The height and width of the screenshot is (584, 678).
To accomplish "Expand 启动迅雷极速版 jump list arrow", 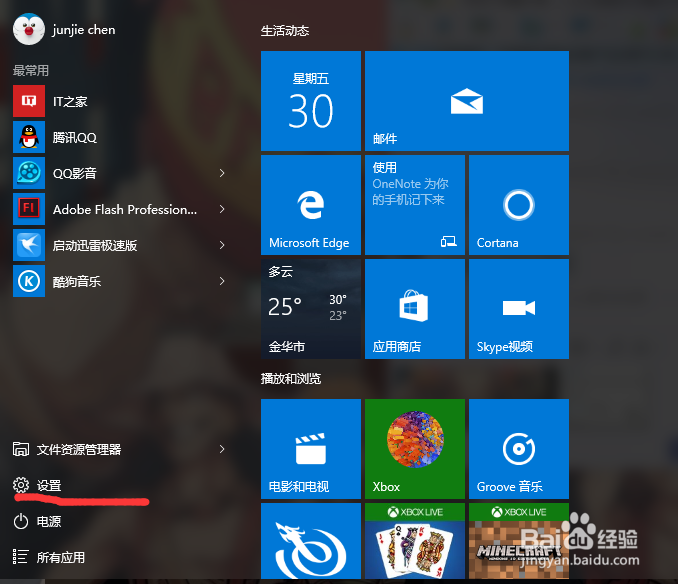I will 222,245.
